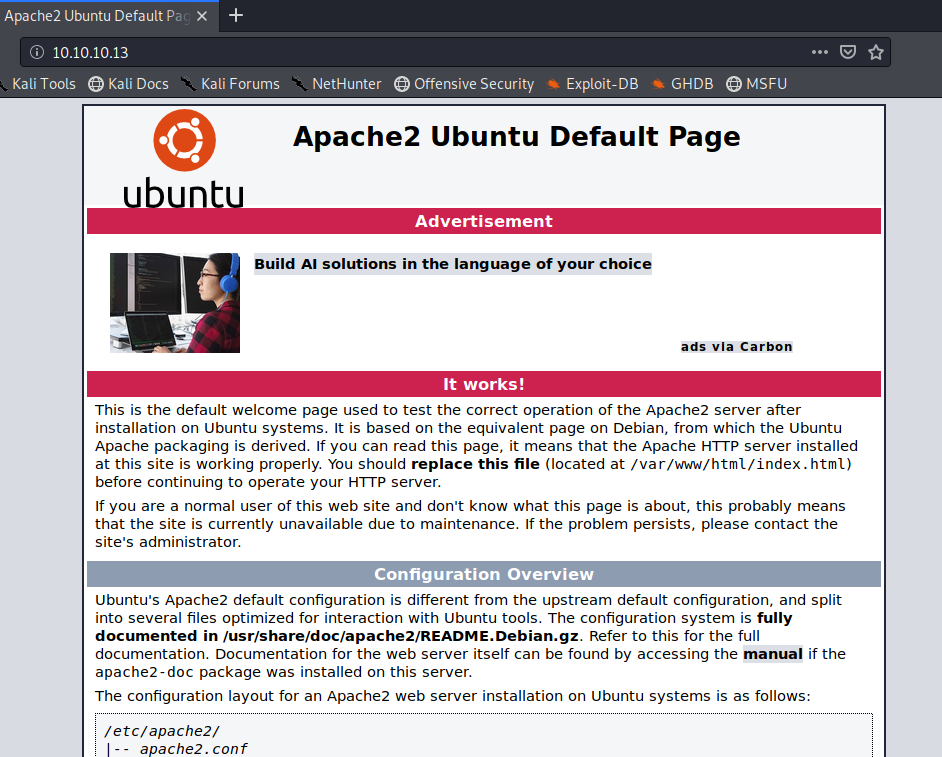Click the 'Apache2 Ubuntu Default Page' heading

[517, 137]
